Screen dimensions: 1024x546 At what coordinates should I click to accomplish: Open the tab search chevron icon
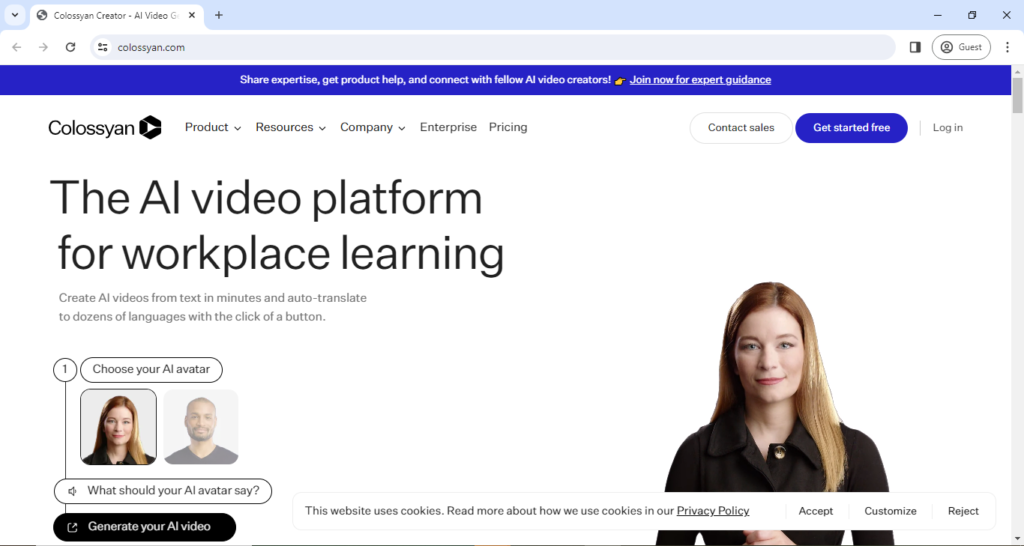15,15
